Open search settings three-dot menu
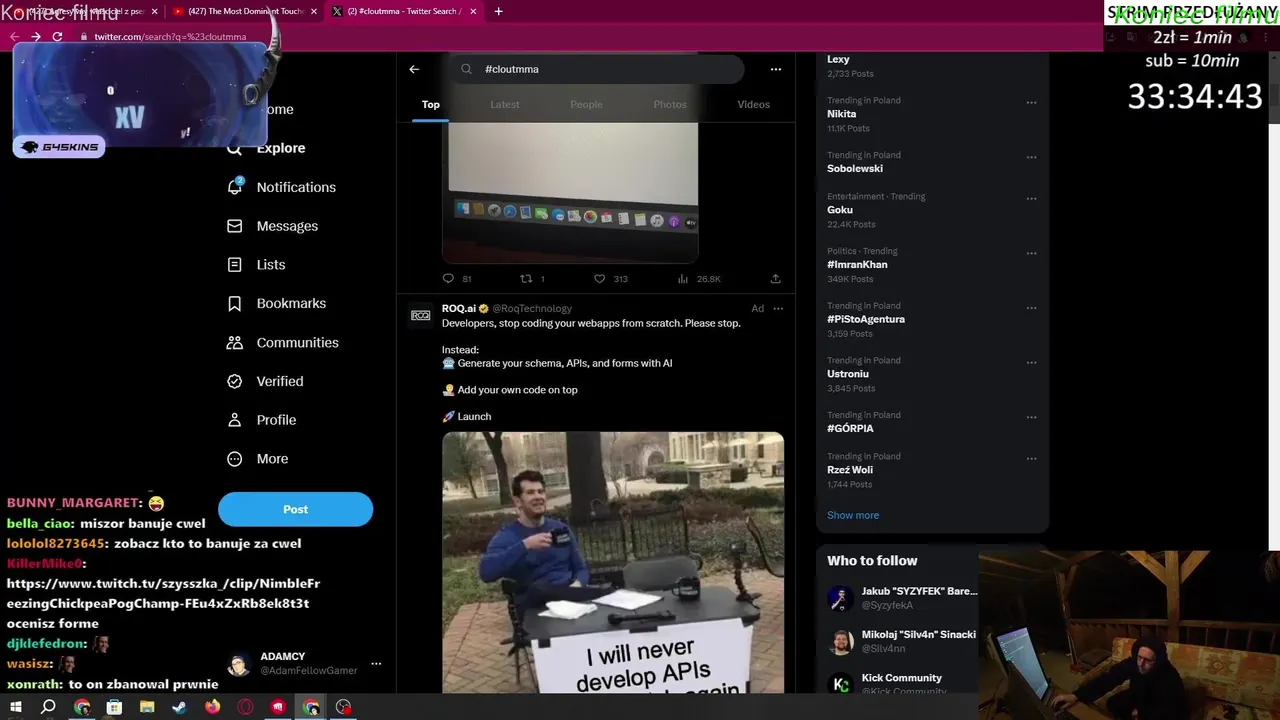The width and height of the screenshot is (1280, 720). click(x=775, y=69)
